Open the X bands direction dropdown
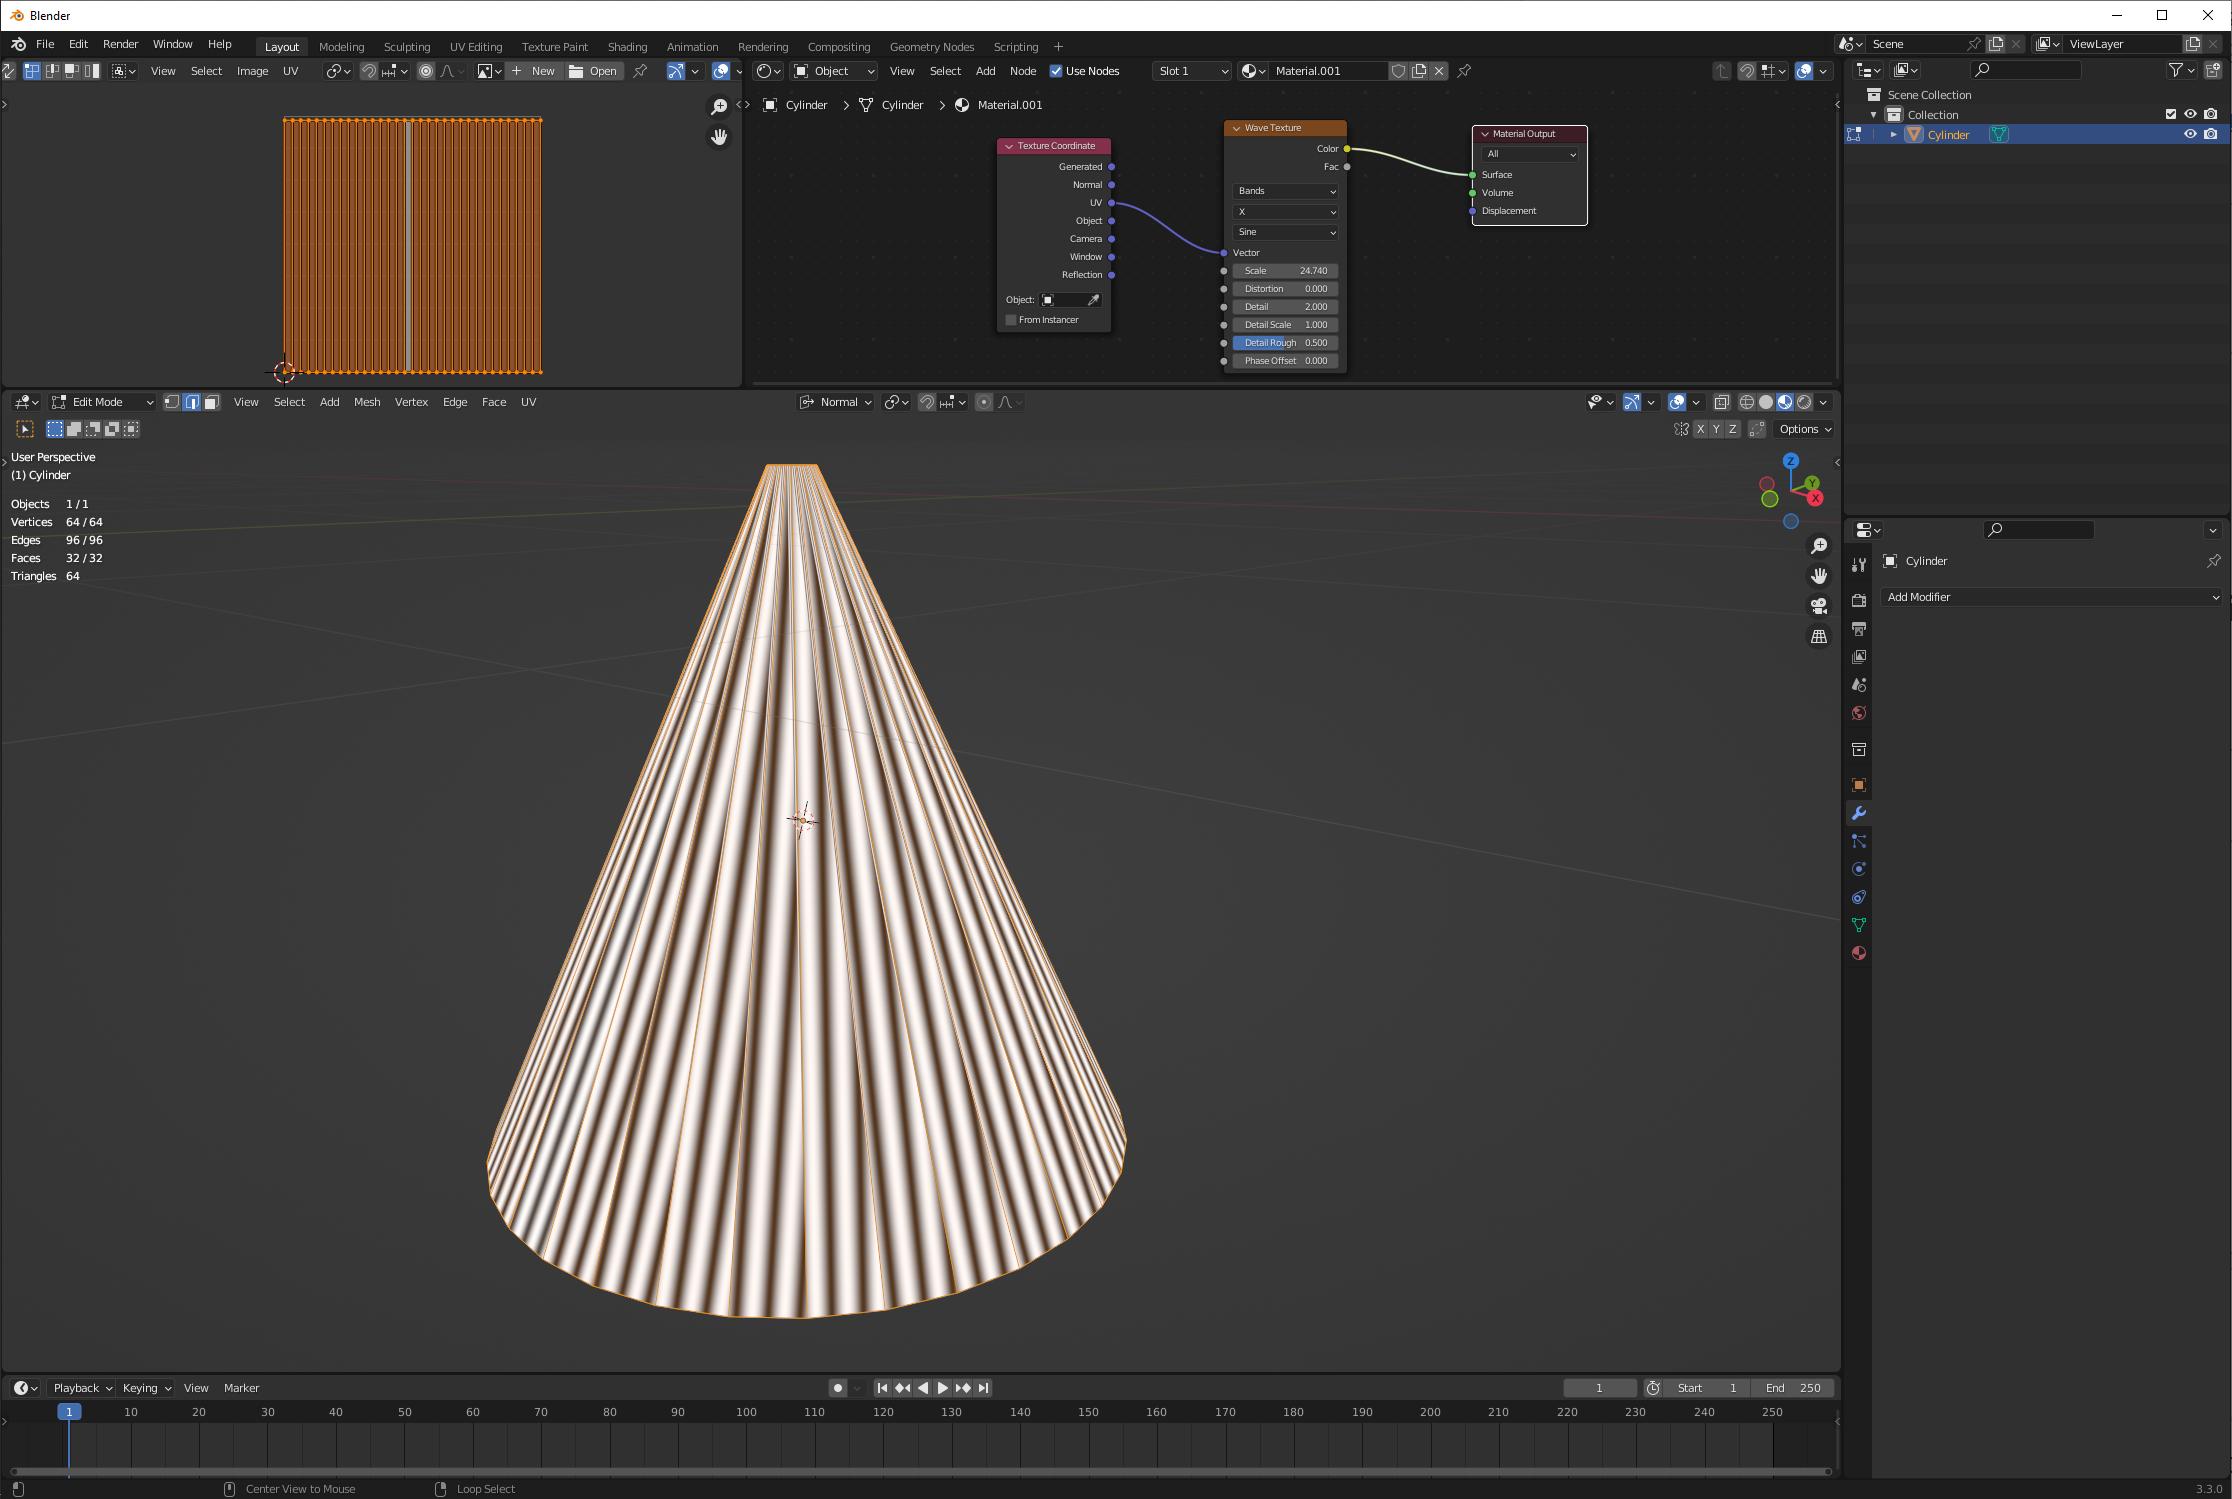The image size is (2232, 1499). pyautogui.click(x=1285, y=212)
